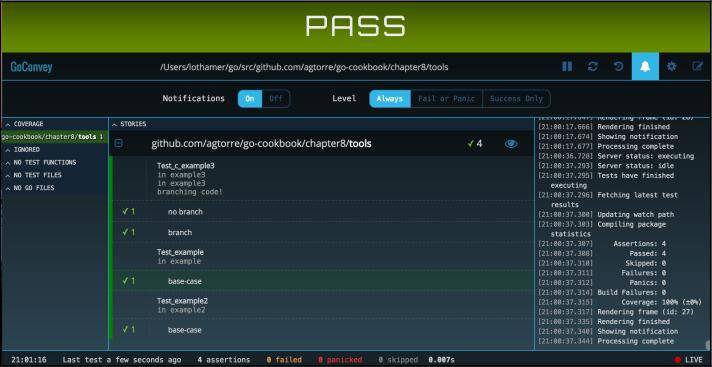712x367 pixels.
Task: Select the Success Only level
Action: (x=516, y=99)
